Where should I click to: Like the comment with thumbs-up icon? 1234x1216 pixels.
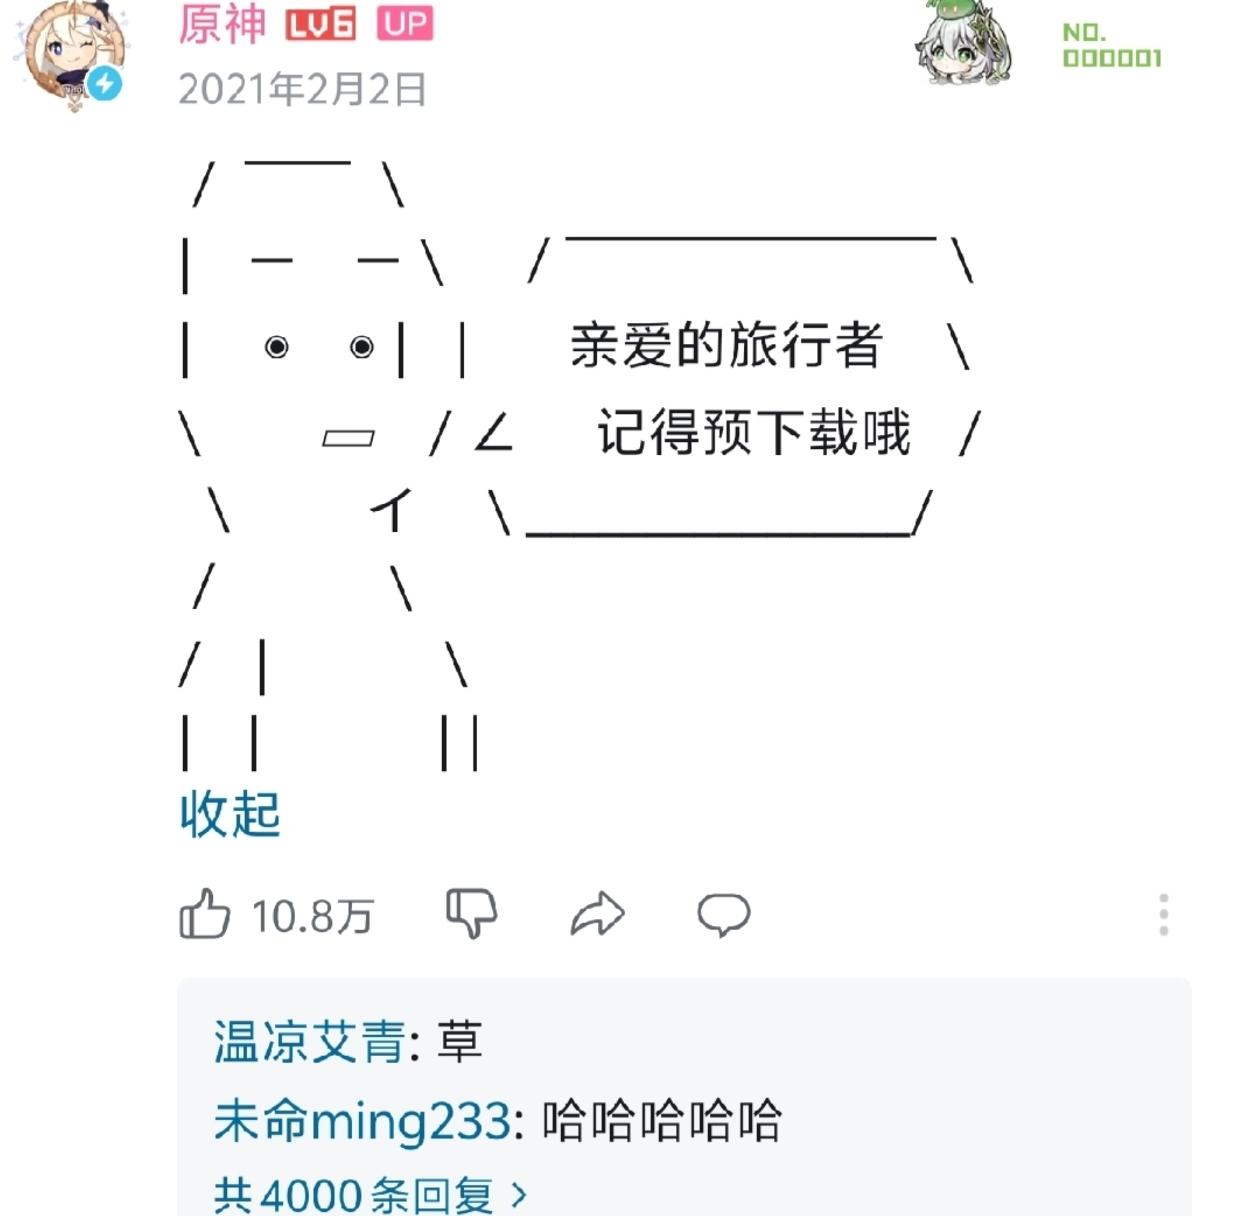click(204, 913)
